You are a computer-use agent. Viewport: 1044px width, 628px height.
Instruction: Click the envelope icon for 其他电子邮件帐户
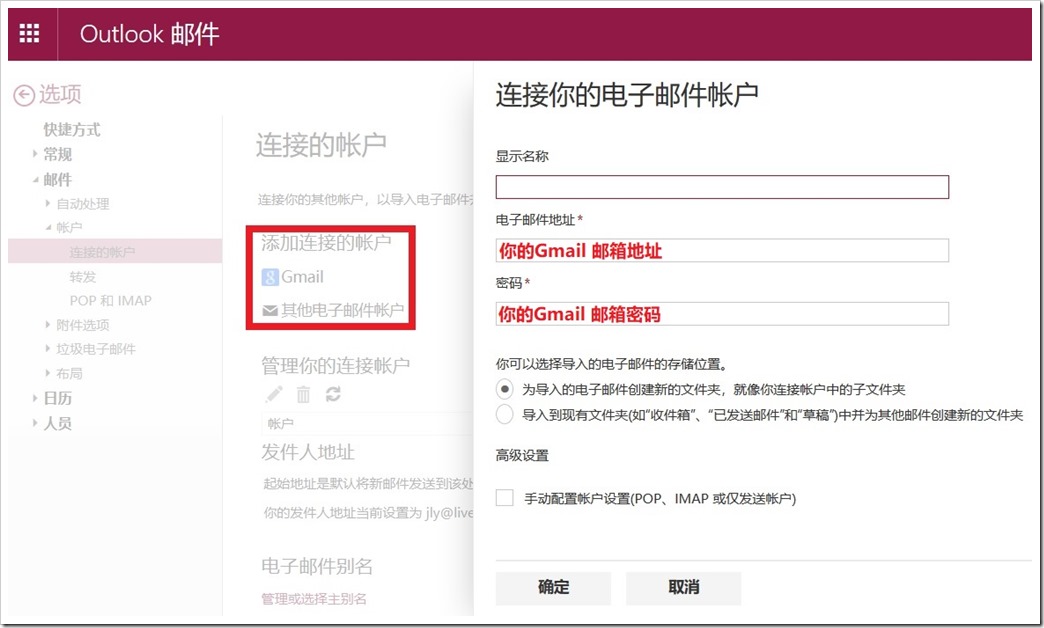(x=270, y=310)
